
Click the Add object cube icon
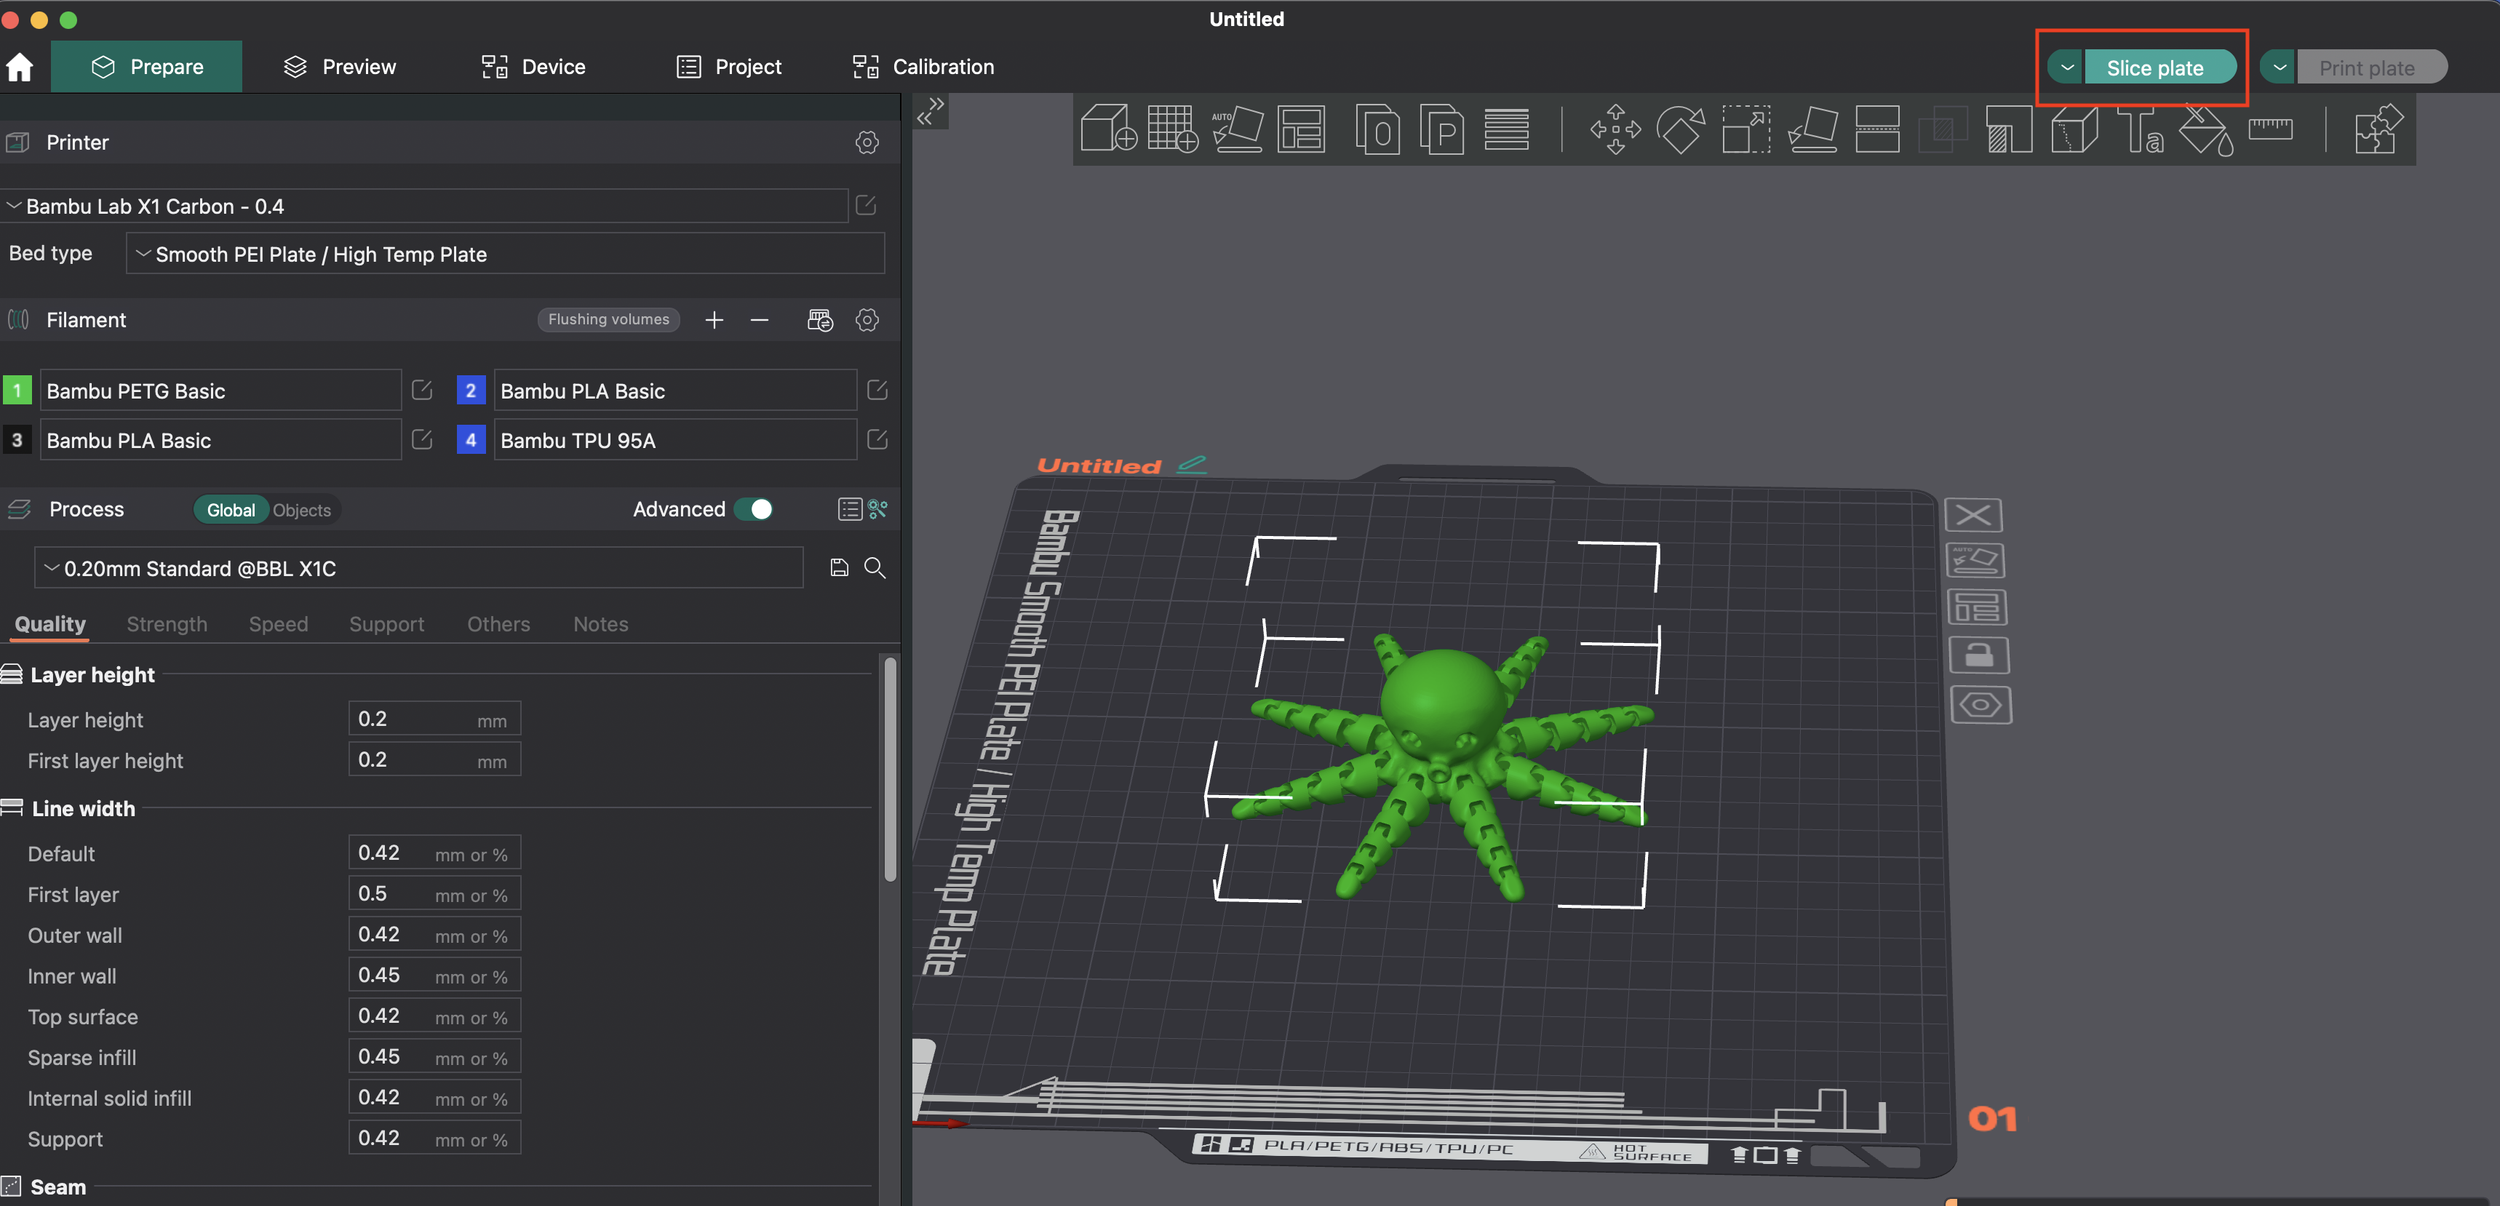click(x=1109, y=129)
